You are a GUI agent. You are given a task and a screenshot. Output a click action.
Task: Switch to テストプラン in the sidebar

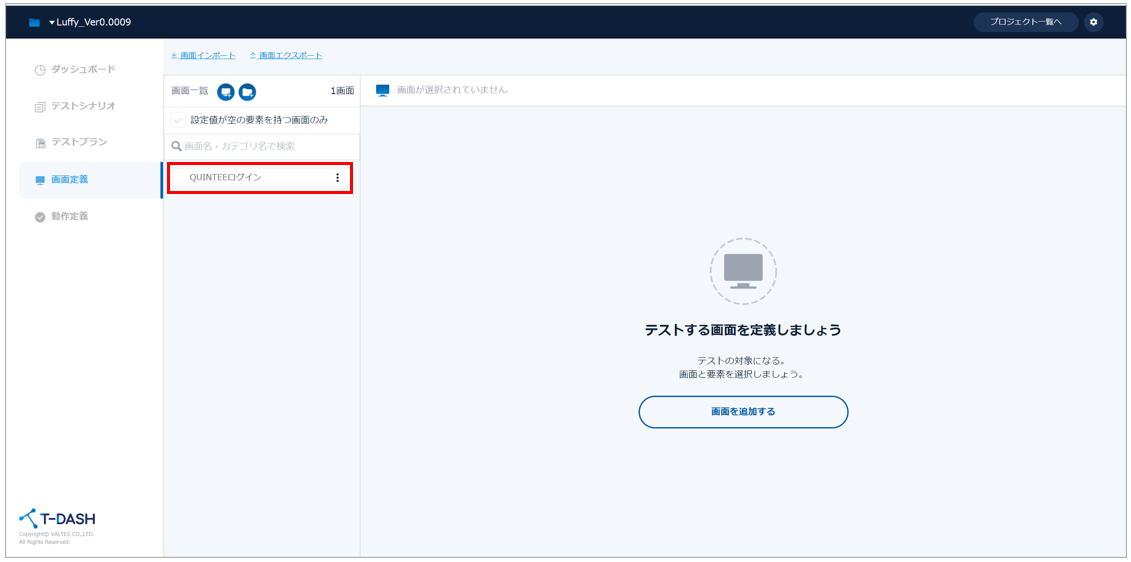(79, 143)
